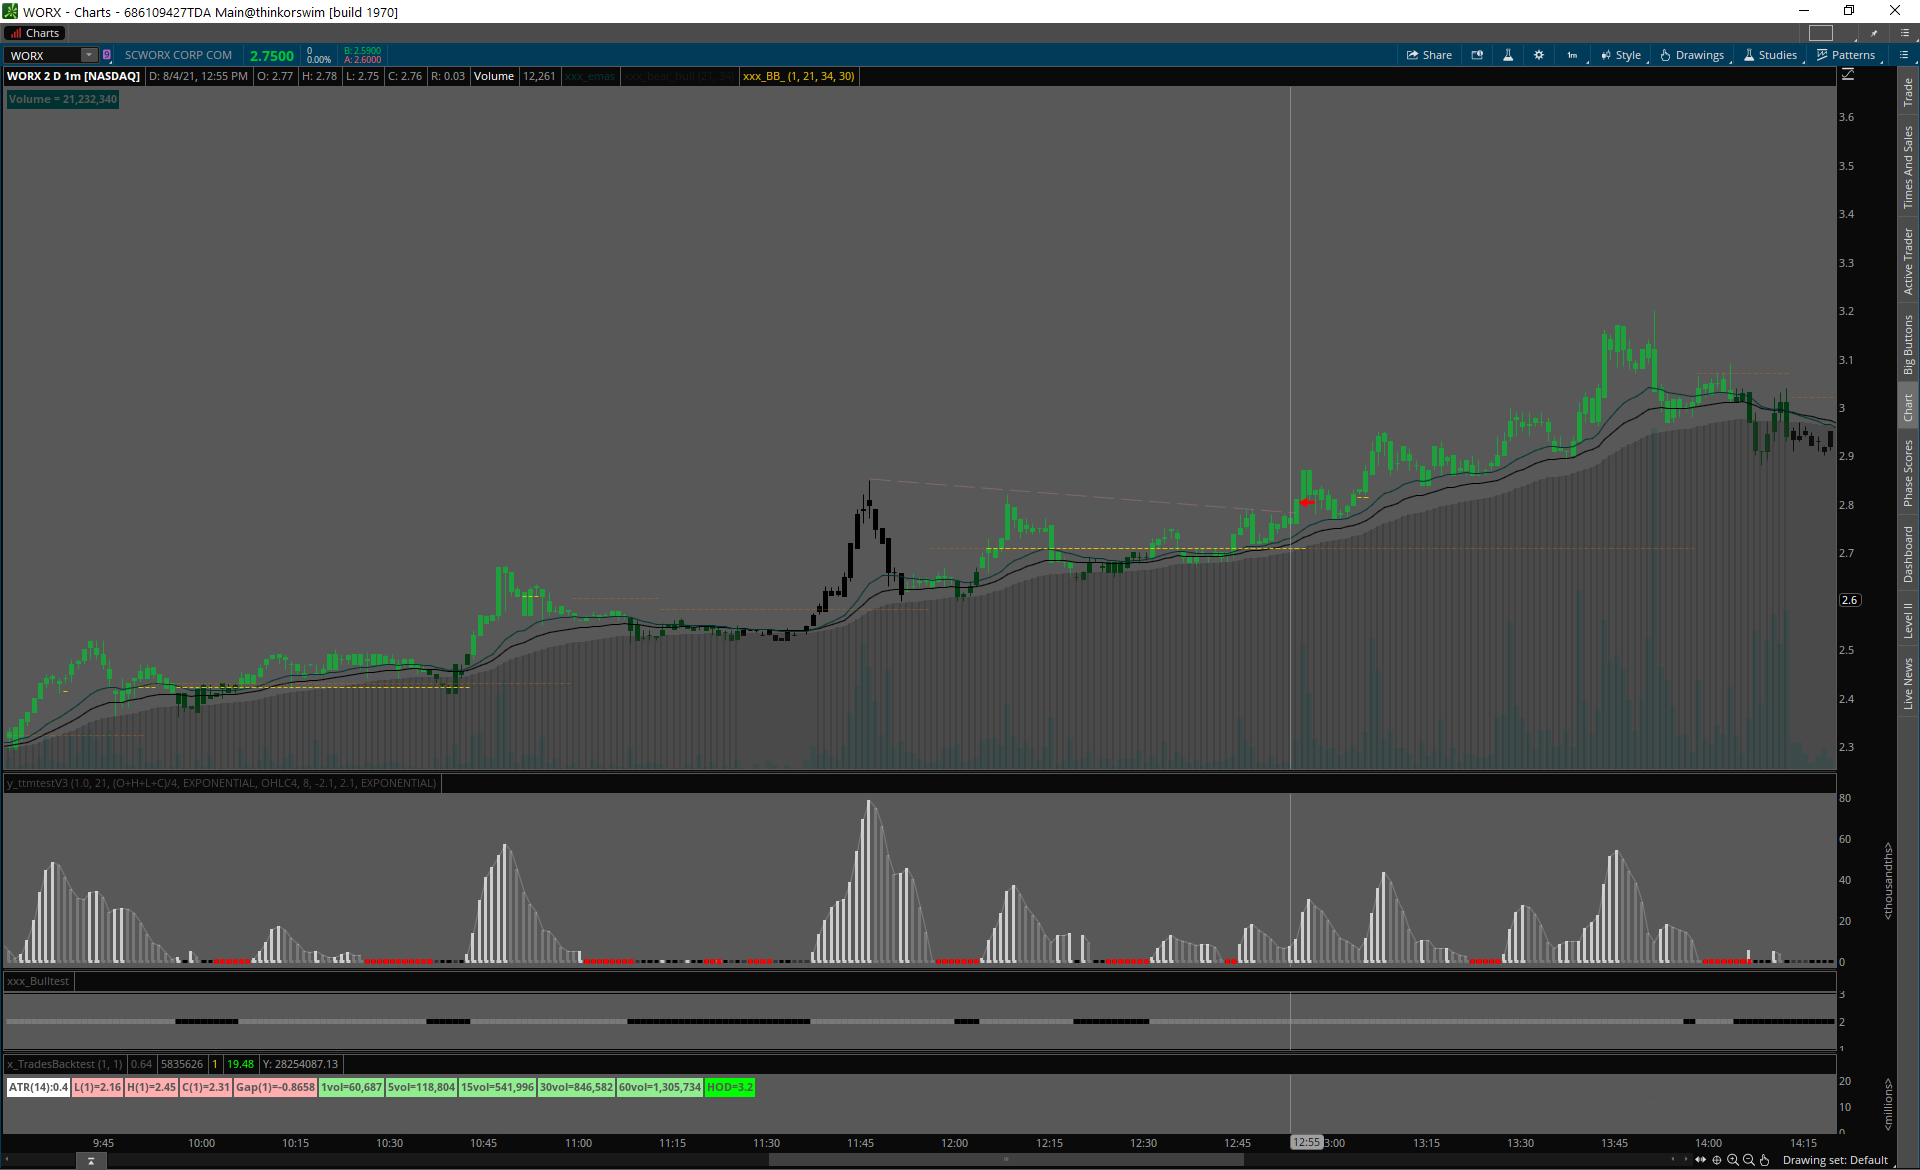Screen dimensions: 1920x1170
Task: Click the quick-alert icon next to Share
Action: coord(1477,55)
